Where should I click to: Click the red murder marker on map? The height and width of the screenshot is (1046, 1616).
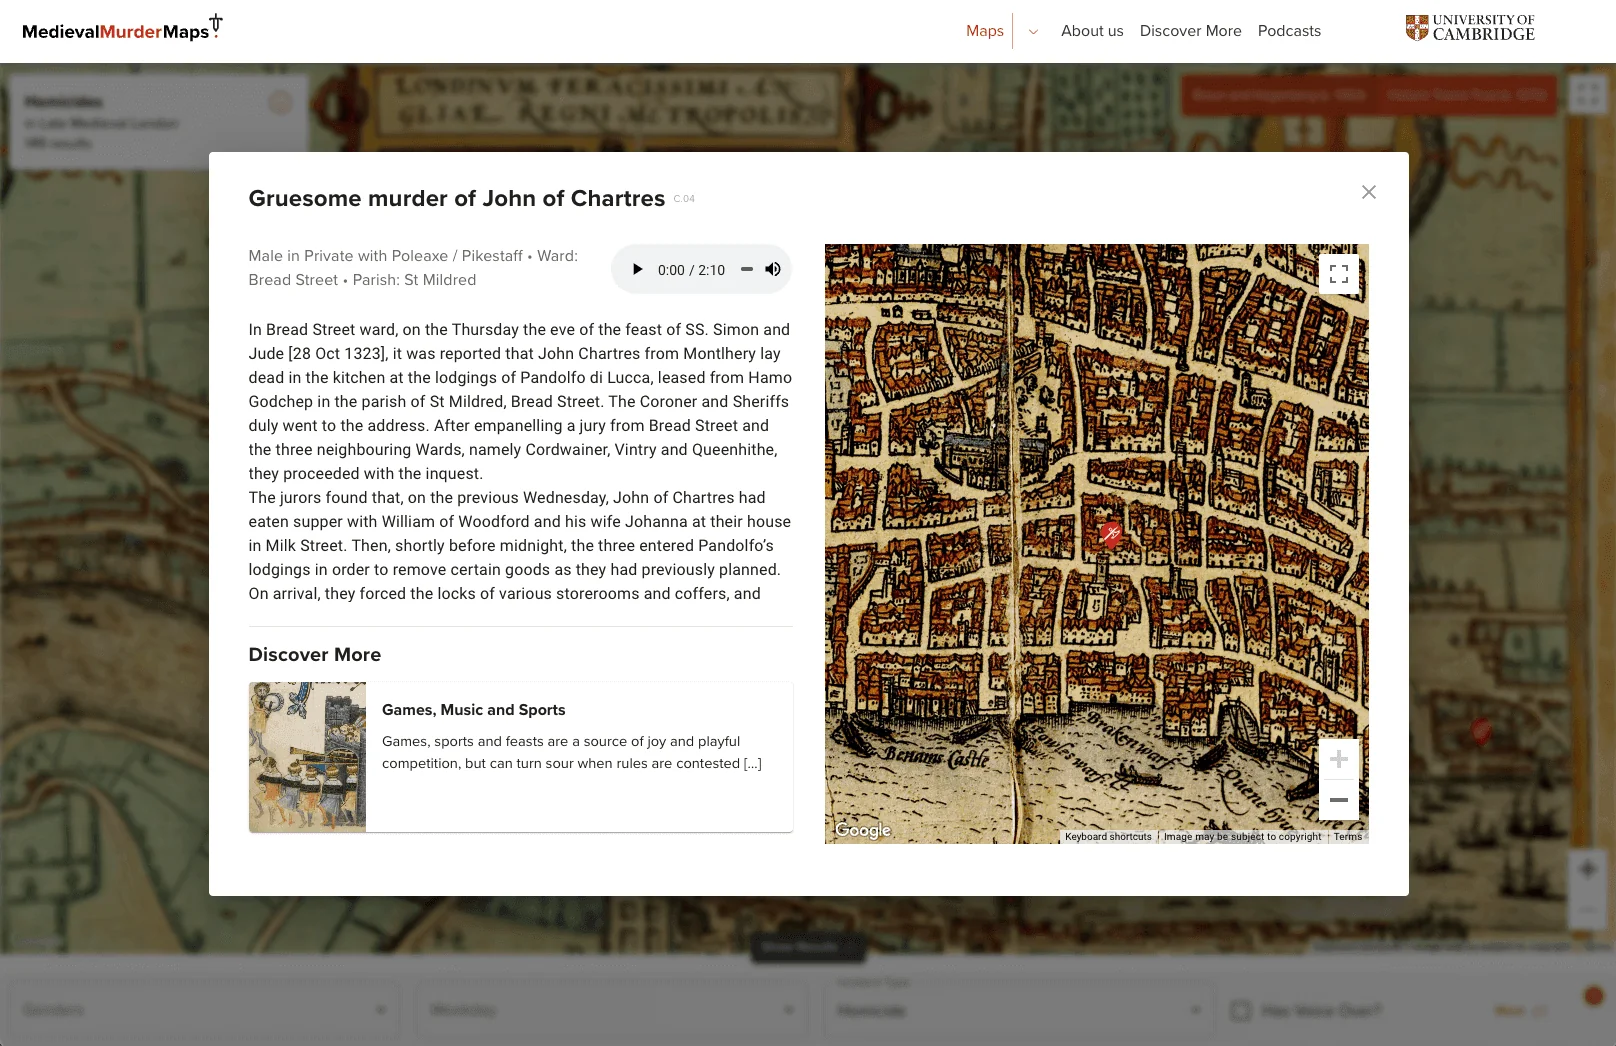[x=1111, y=533]
